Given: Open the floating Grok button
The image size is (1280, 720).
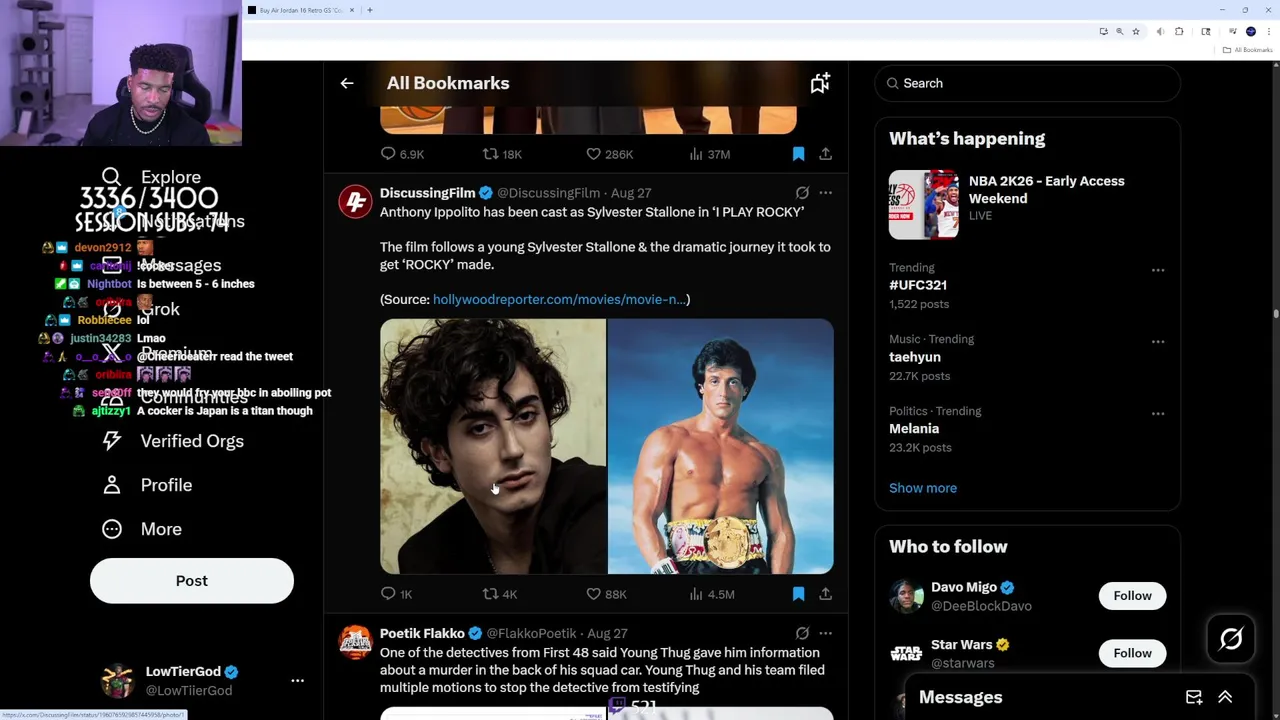Looking at the screenshot, I should click(1231, 639).
